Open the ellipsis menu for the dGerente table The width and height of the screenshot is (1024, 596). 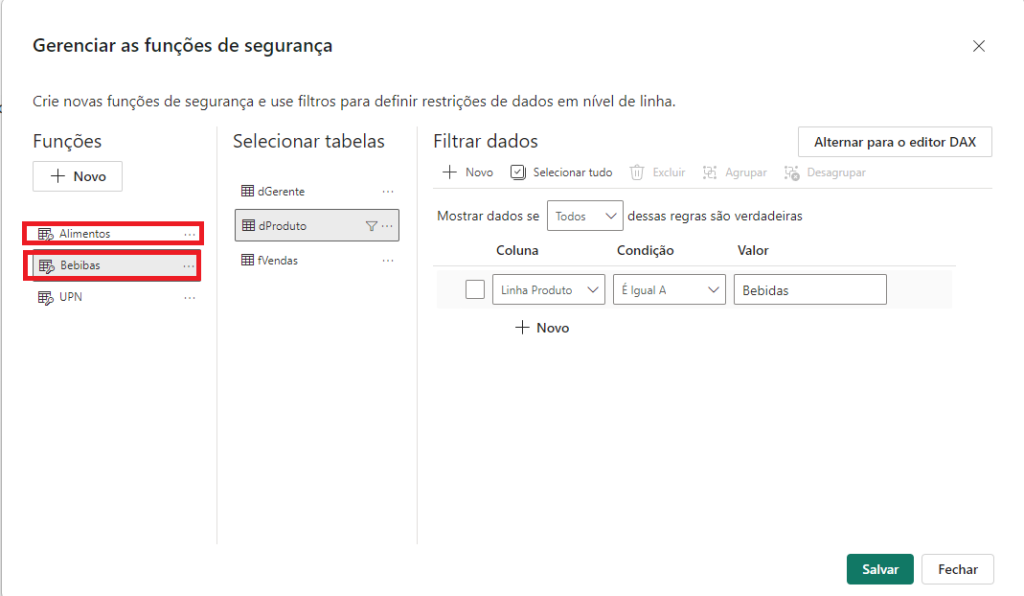click(388, 191)
